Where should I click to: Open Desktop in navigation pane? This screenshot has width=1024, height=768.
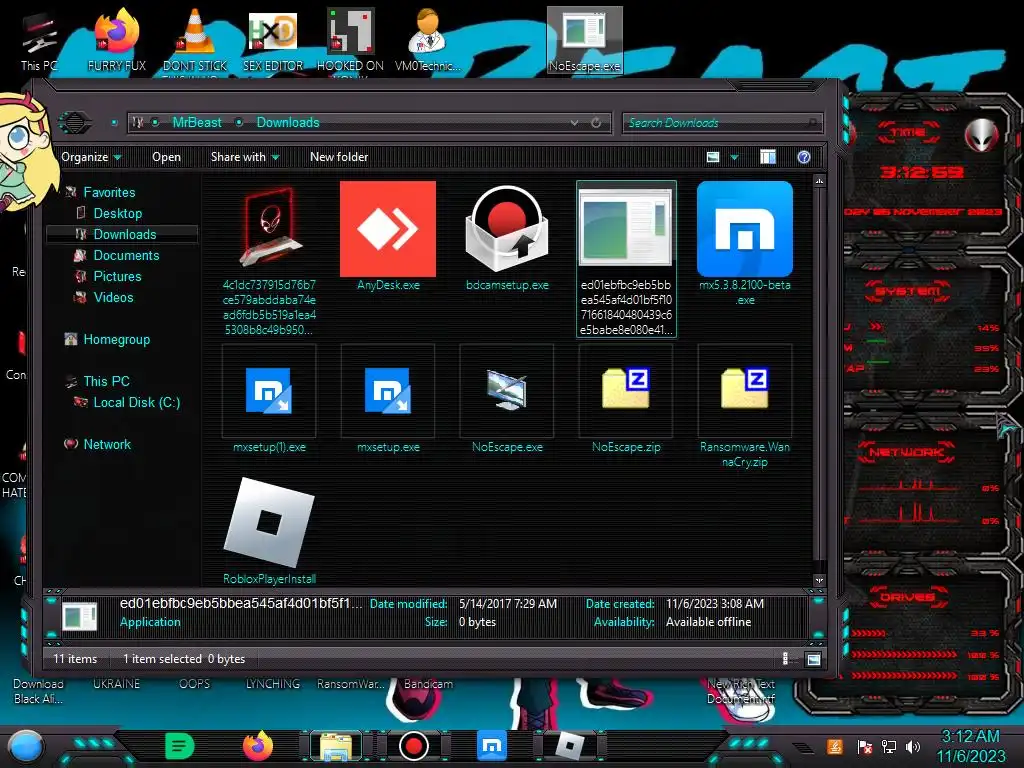[118, 214]
